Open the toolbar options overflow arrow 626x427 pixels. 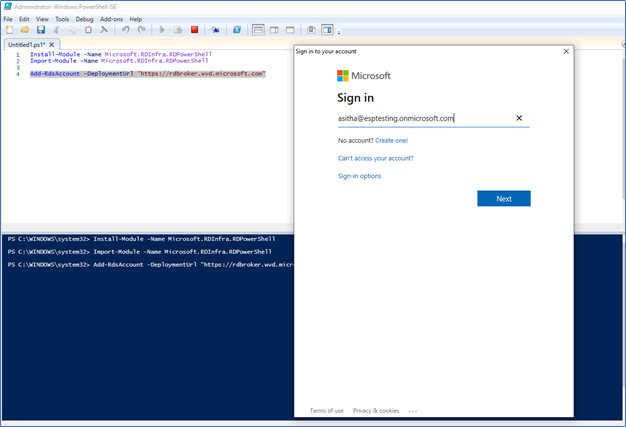point(339,33)
